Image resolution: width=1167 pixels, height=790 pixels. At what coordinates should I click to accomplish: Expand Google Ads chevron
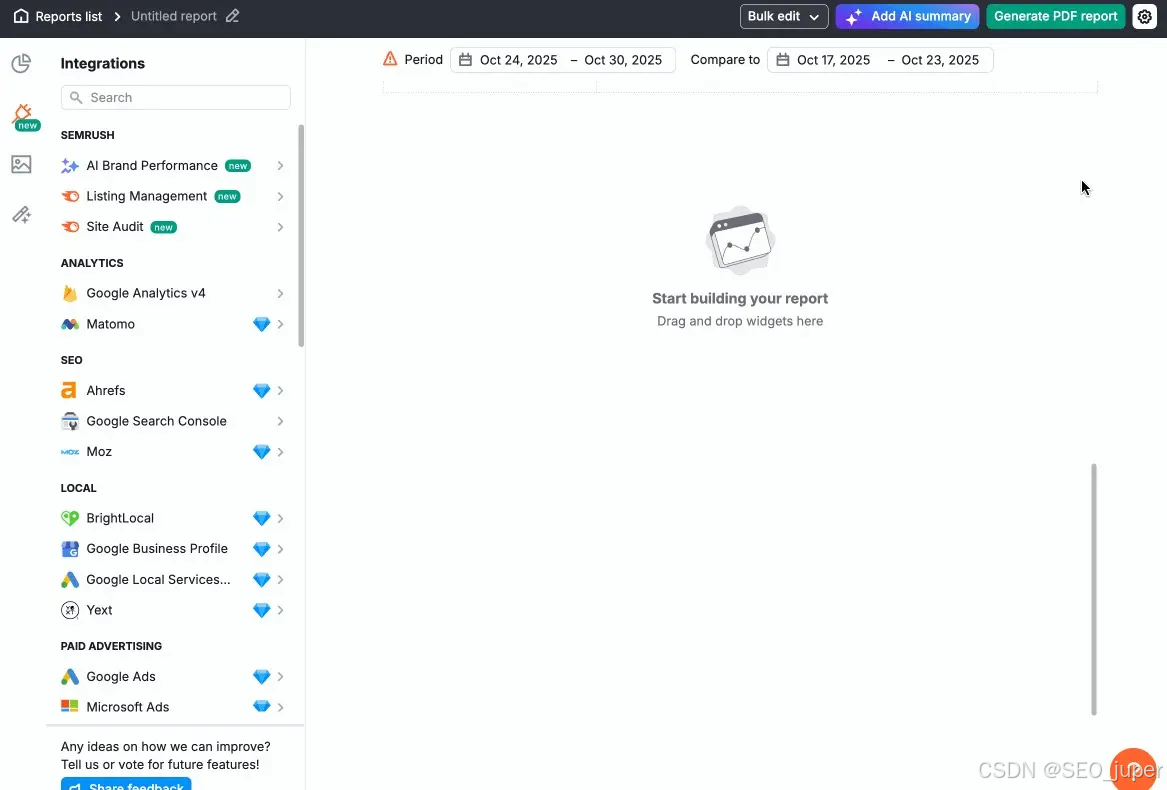pos(281,676)
